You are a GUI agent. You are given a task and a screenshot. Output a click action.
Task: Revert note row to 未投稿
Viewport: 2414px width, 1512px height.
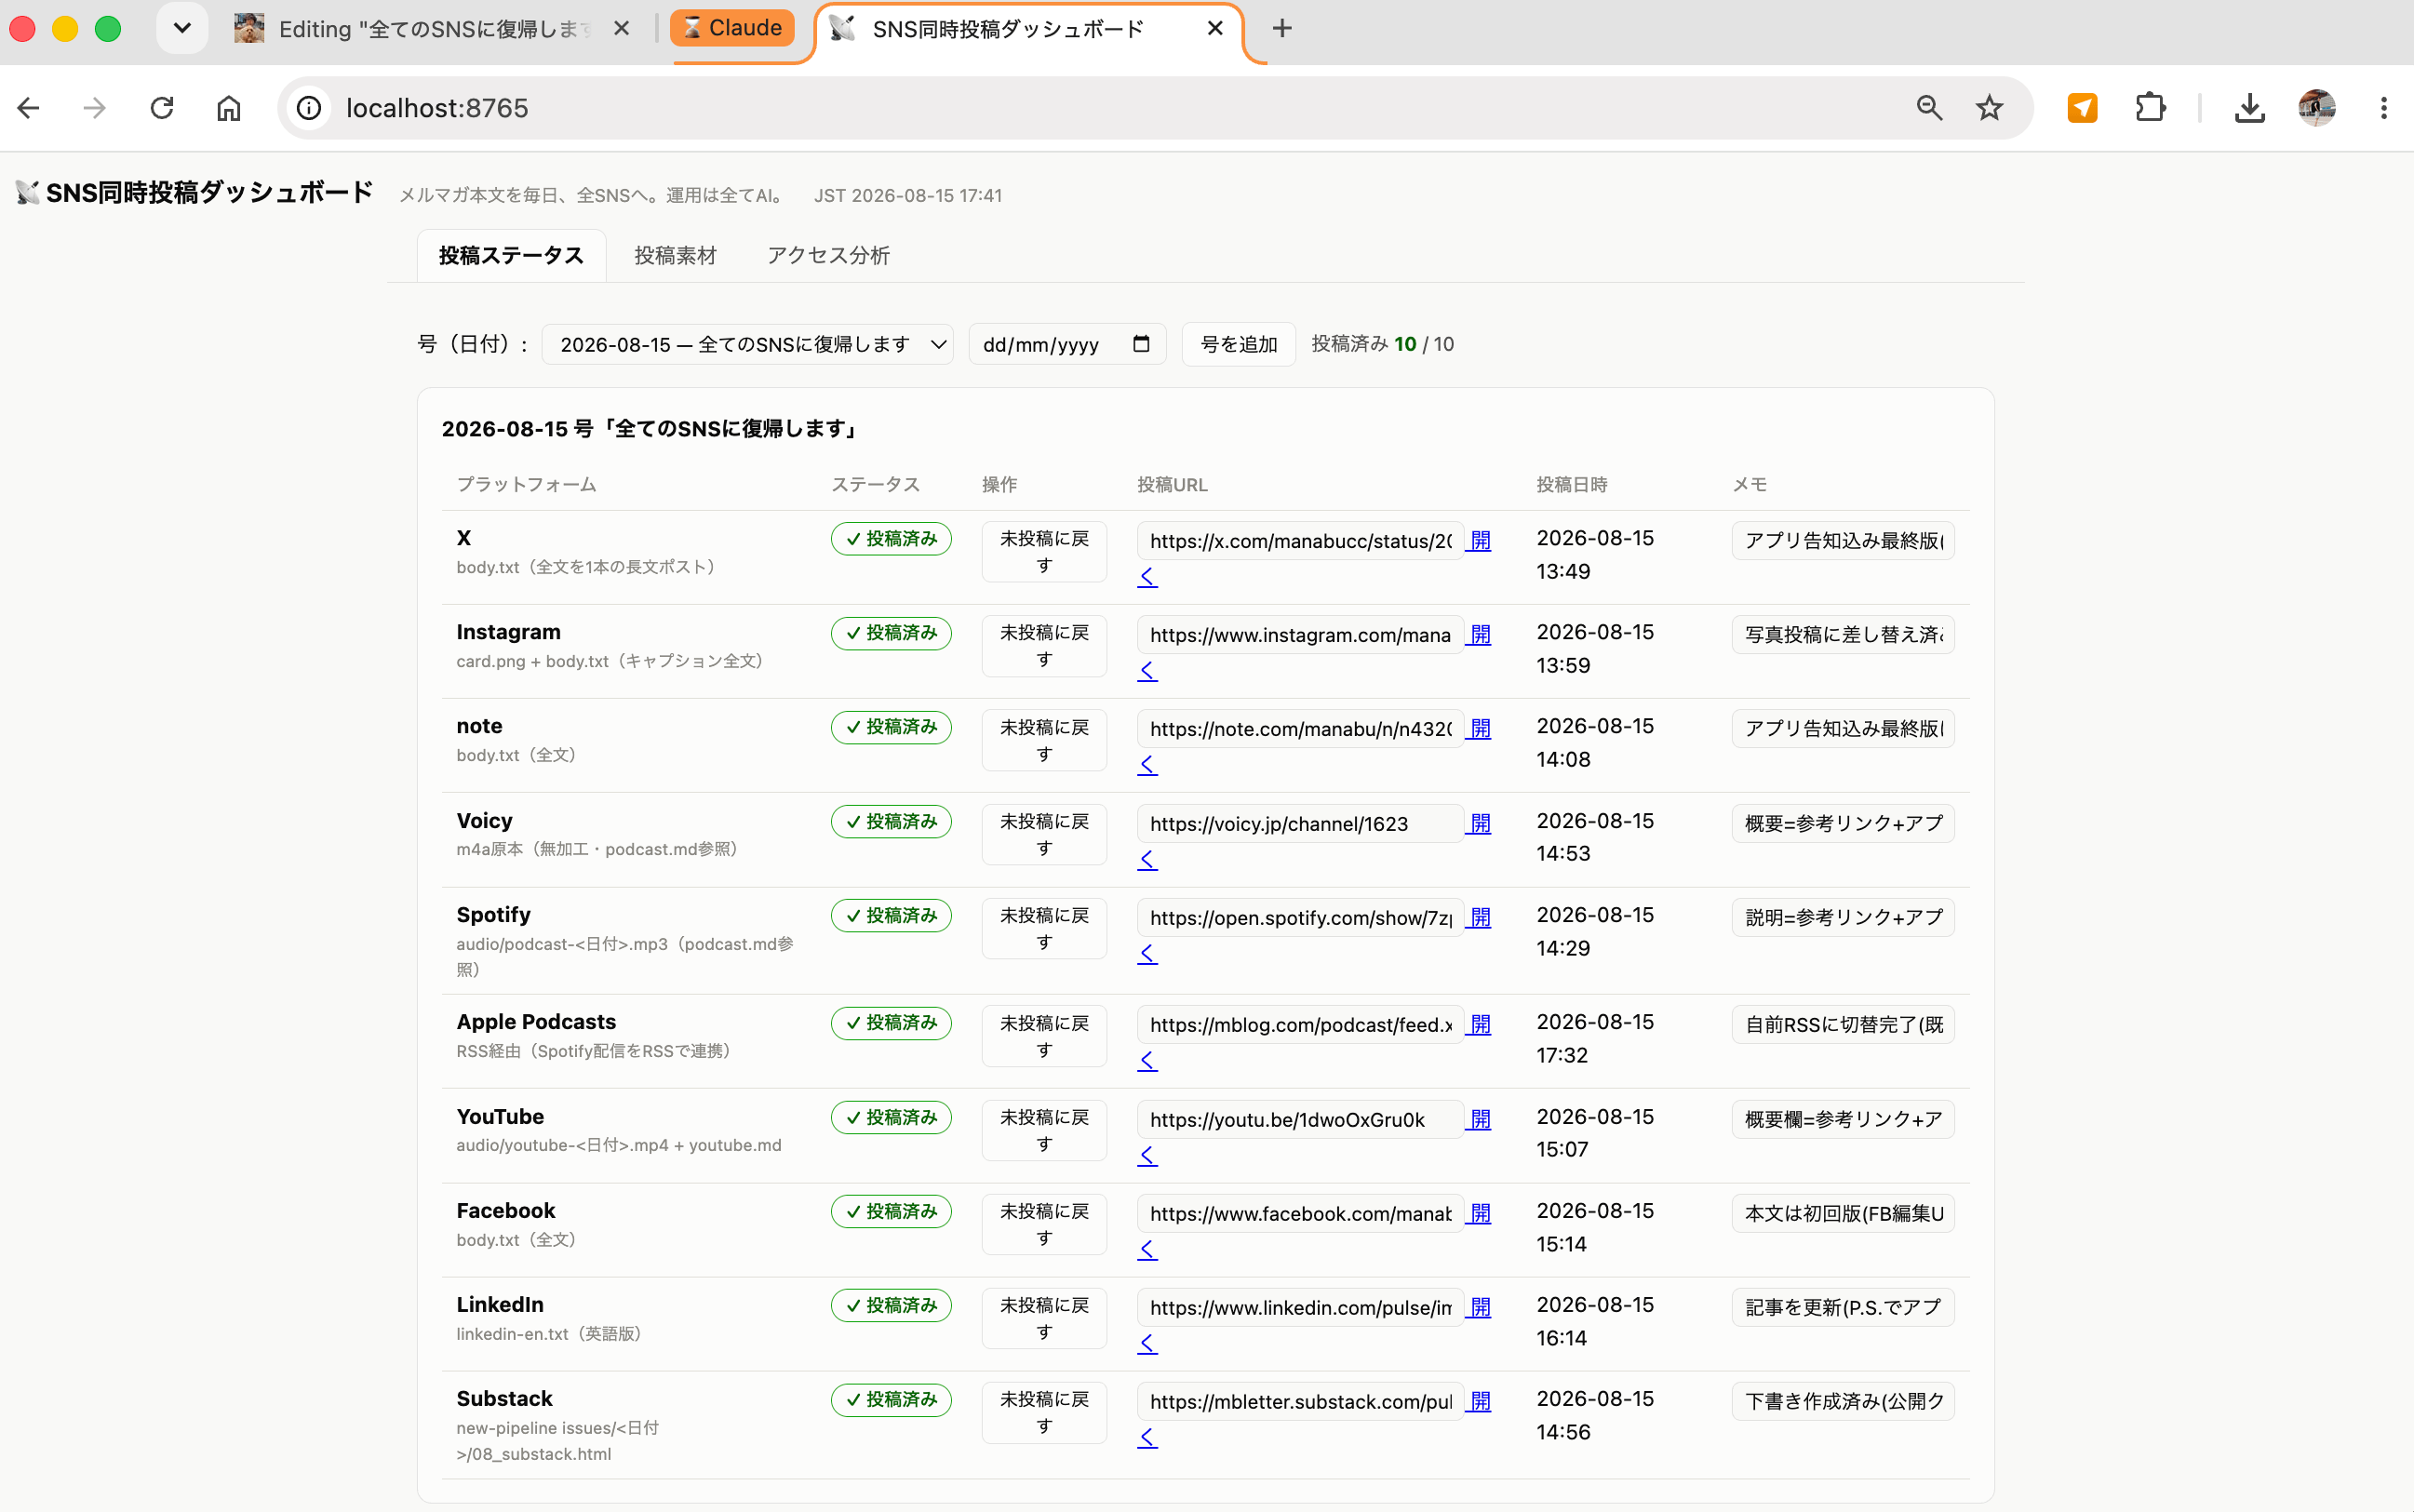1044,740
